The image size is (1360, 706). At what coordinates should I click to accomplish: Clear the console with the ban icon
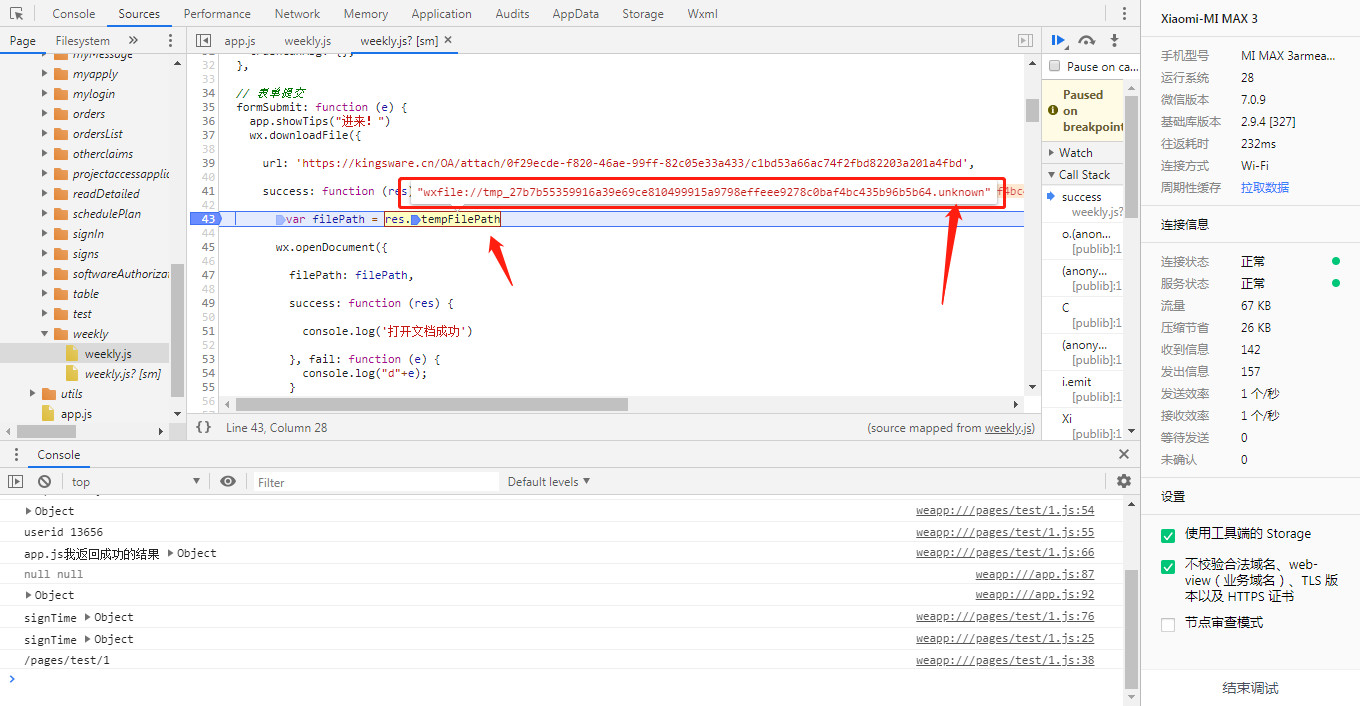pos(44,481)
